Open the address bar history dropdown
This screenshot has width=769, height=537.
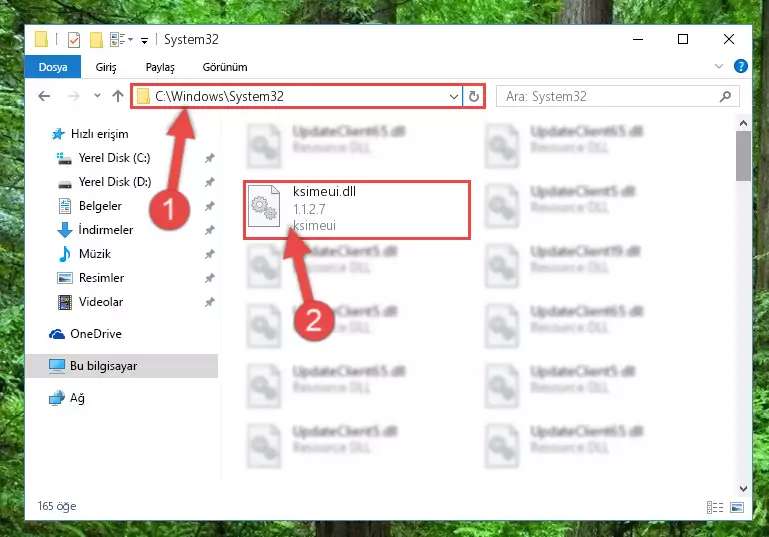coord(454,97)
